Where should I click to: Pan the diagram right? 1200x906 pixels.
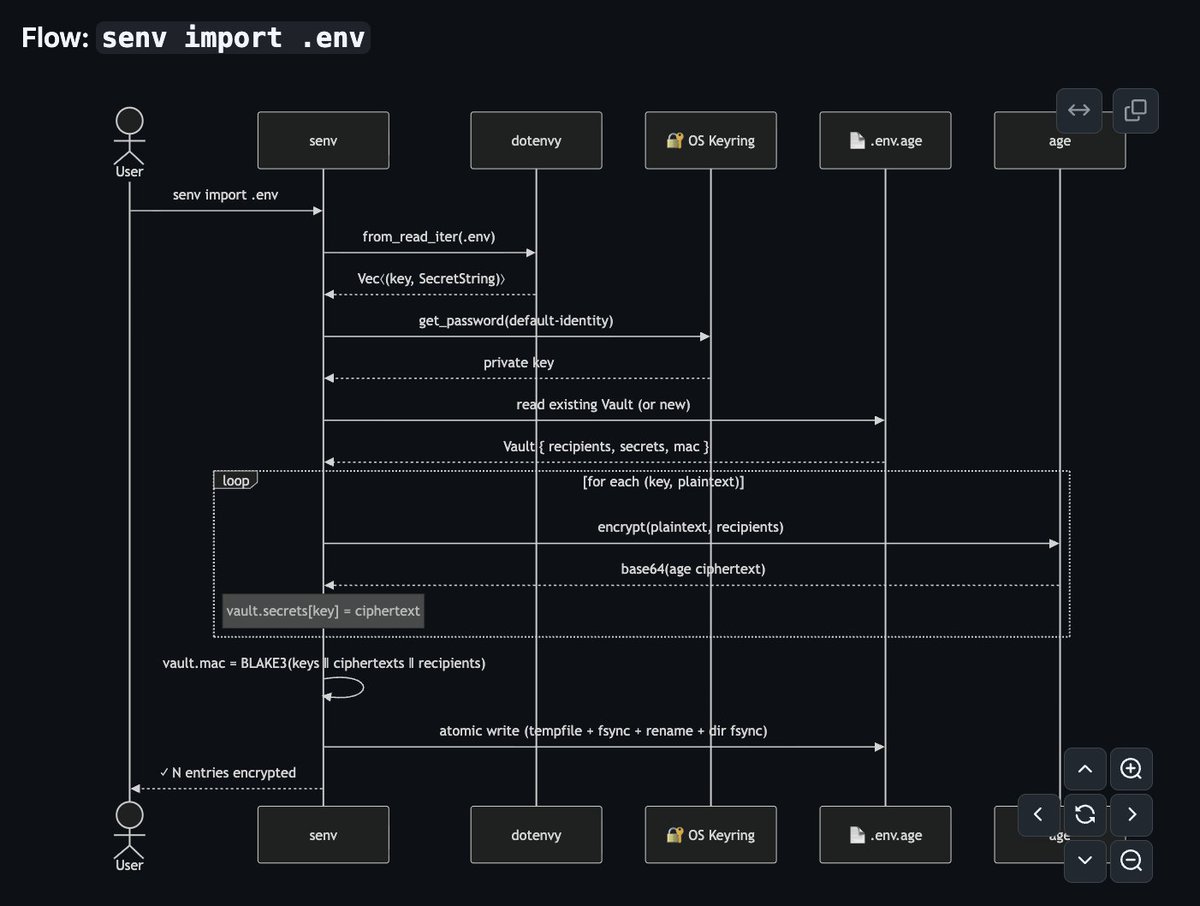(x=1131, y=815)
